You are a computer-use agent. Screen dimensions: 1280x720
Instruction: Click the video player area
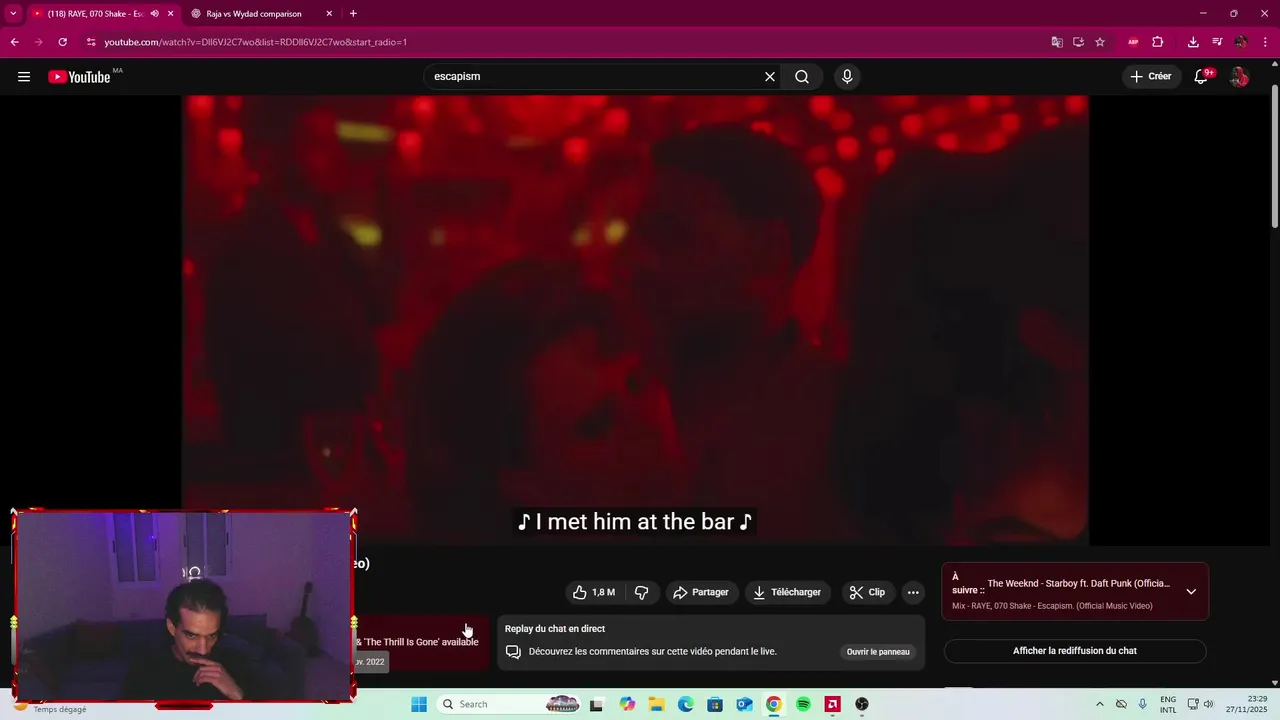[635, 320]
